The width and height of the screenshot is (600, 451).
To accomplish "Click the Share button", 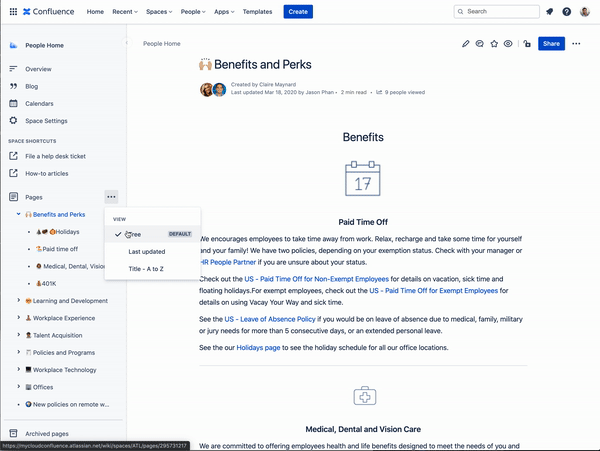I will [x=551, y=44].
